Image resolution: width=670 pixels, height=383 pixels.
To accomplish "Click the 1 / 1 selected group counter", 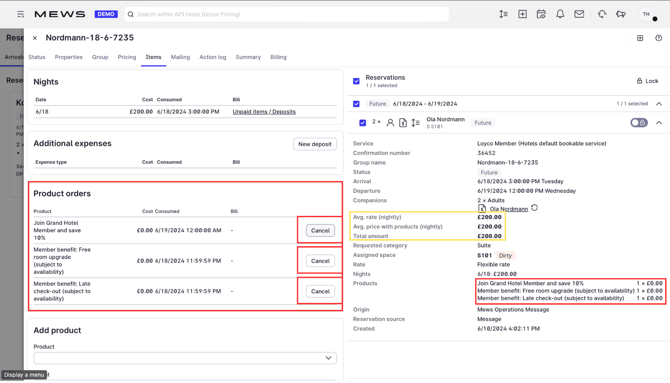I will (632, 103).
